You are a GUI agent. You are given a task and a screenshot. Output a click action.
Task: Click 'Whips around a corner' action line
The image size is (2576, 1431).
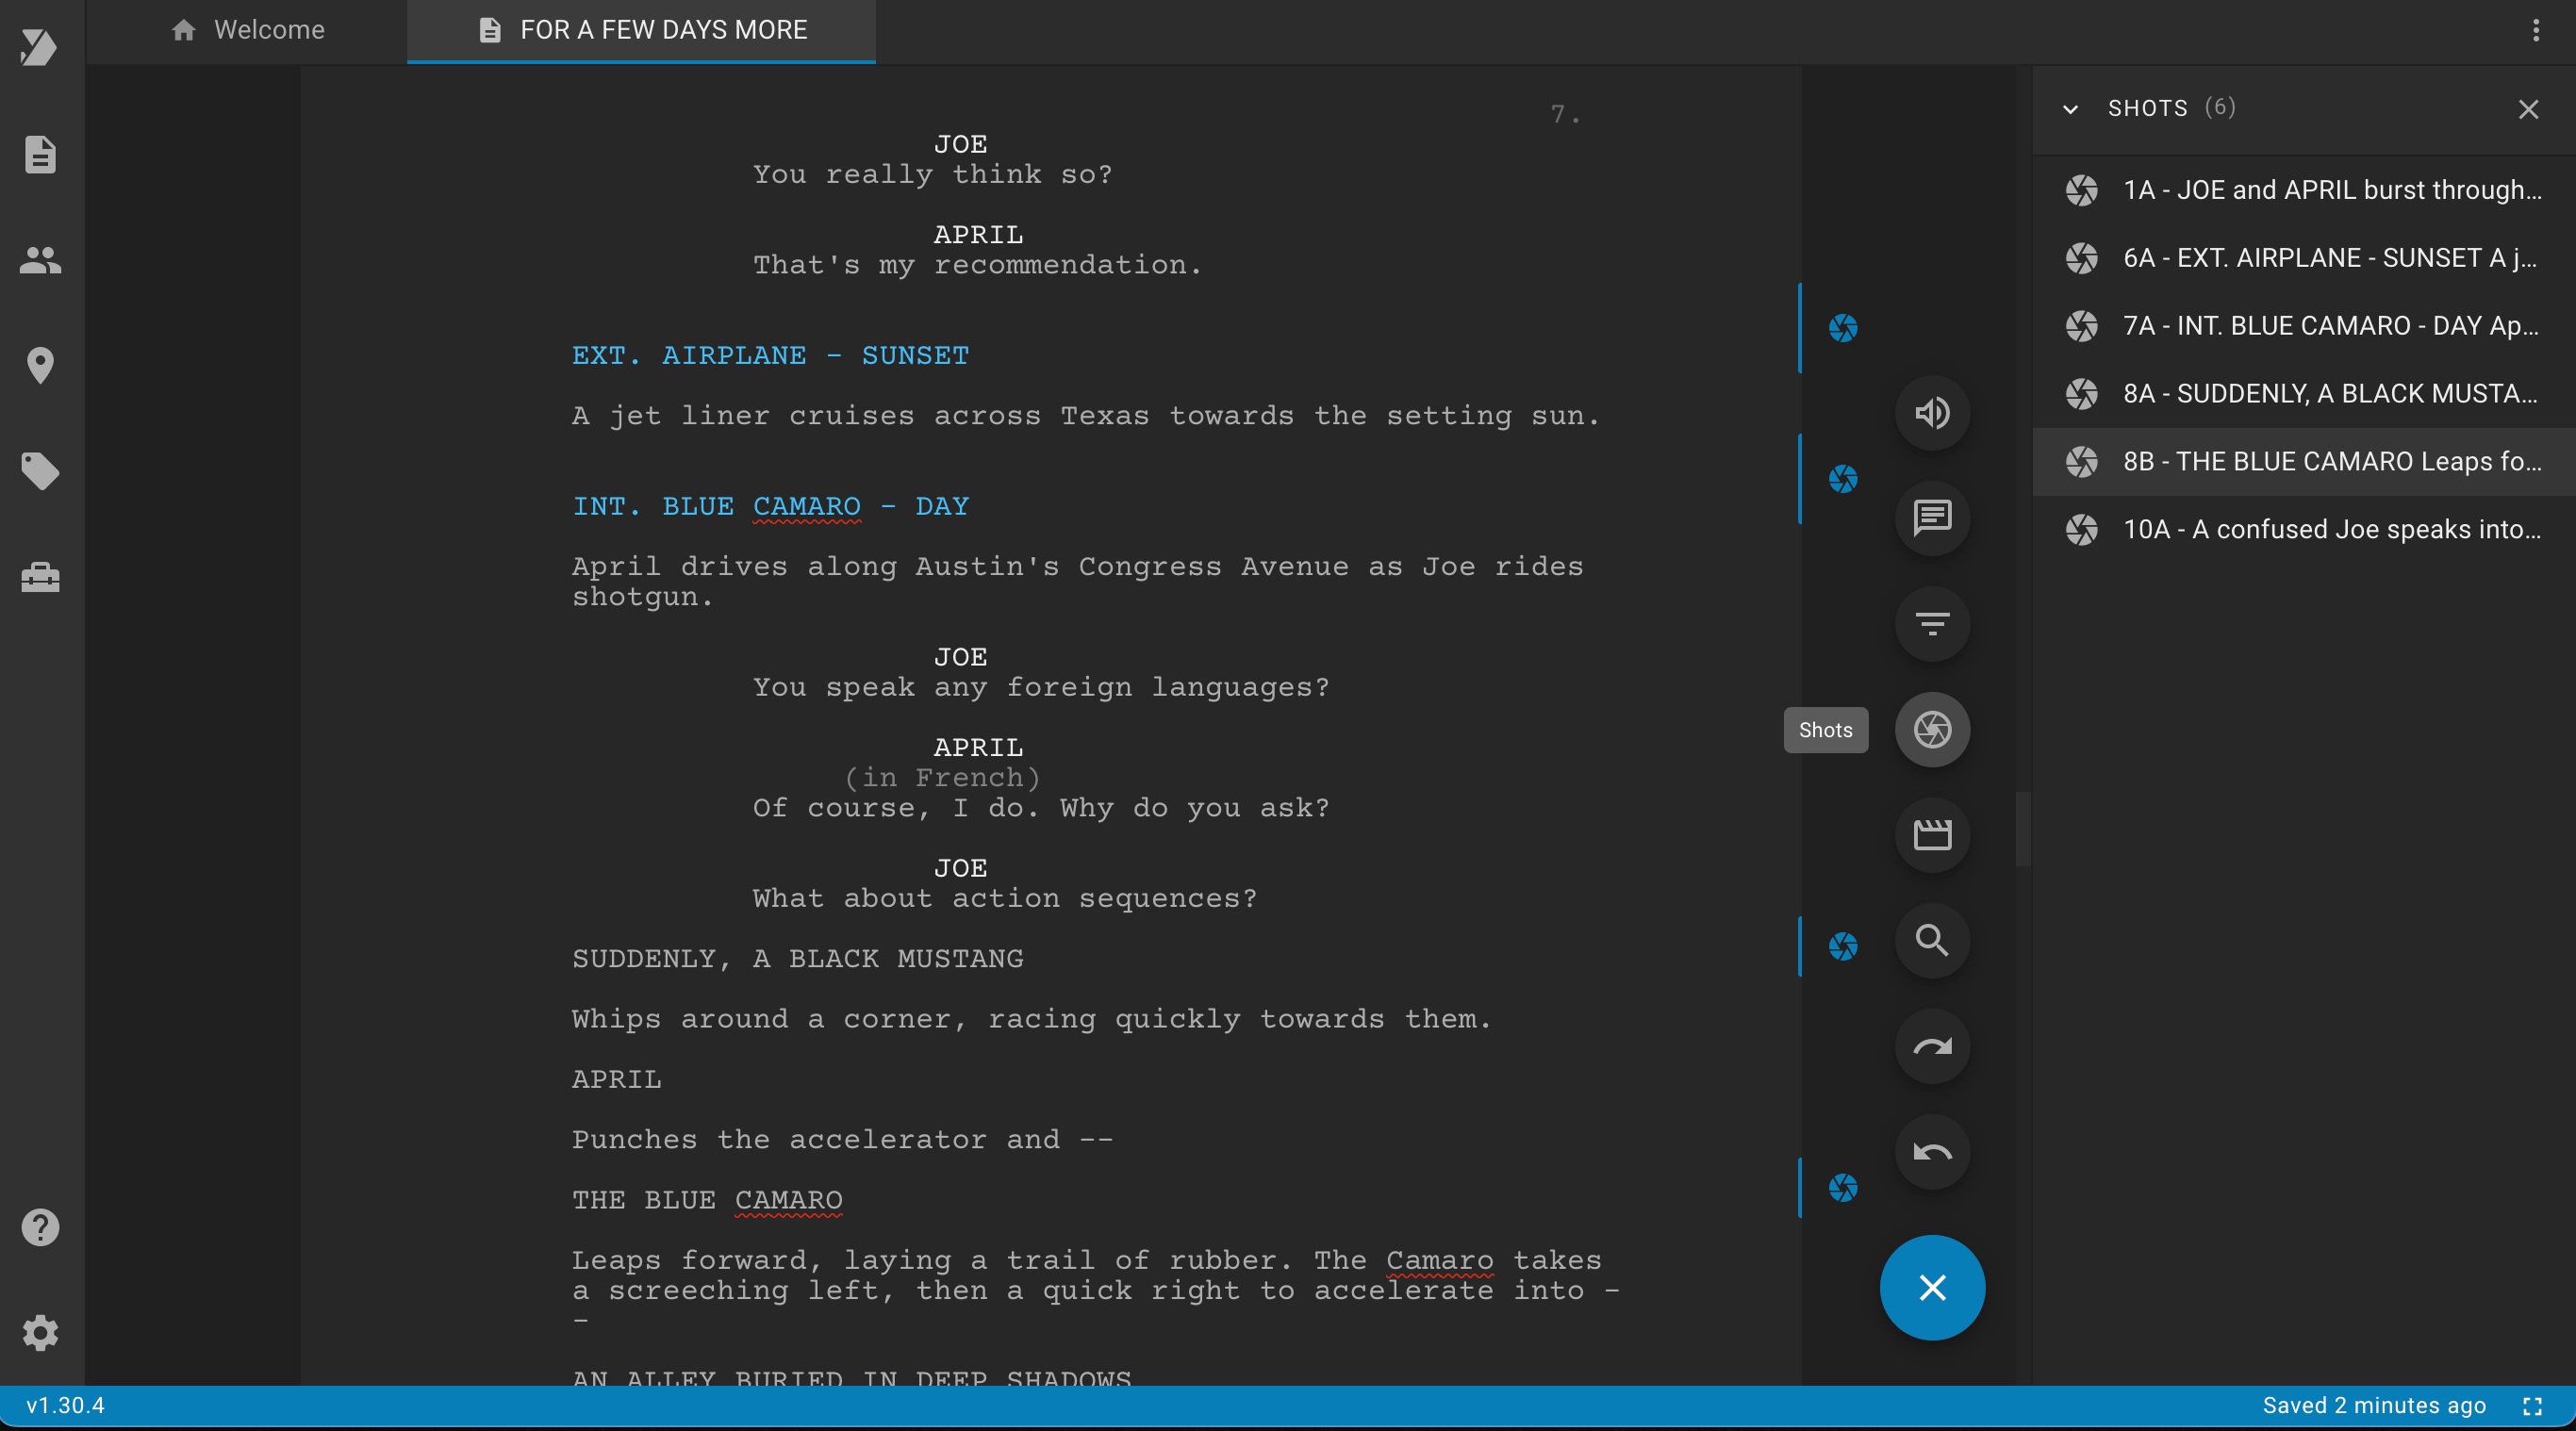coord(1031,1019)
